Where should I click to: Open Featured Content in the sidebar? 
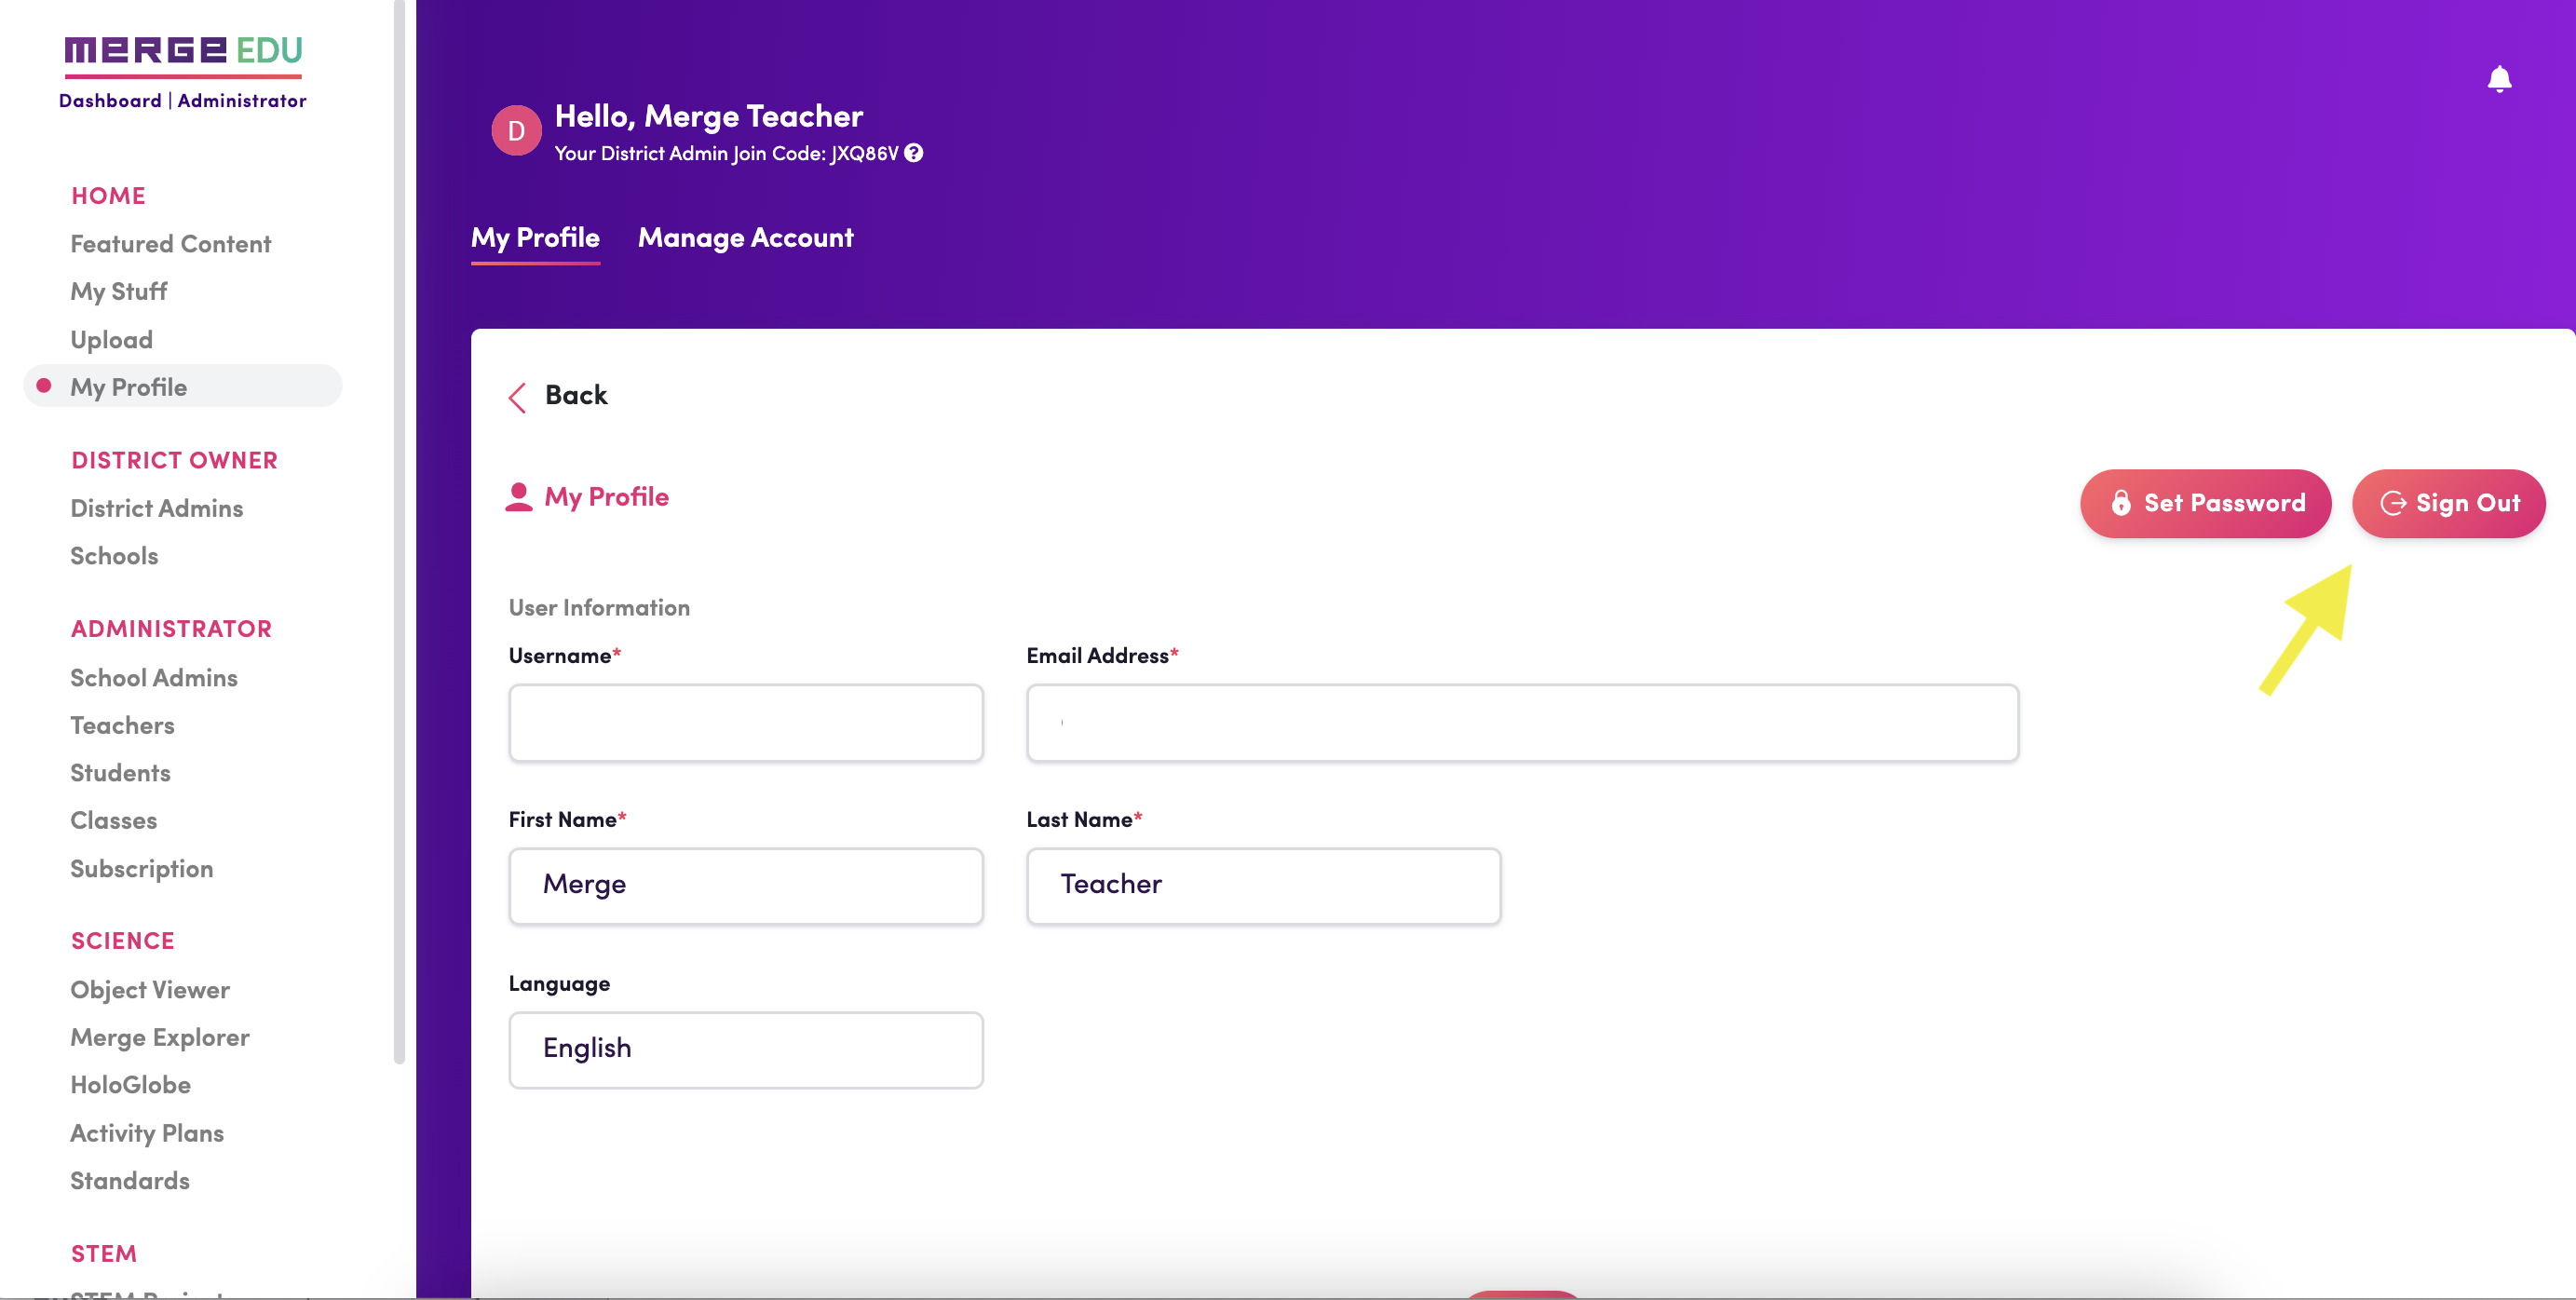[x=171, y=244]
